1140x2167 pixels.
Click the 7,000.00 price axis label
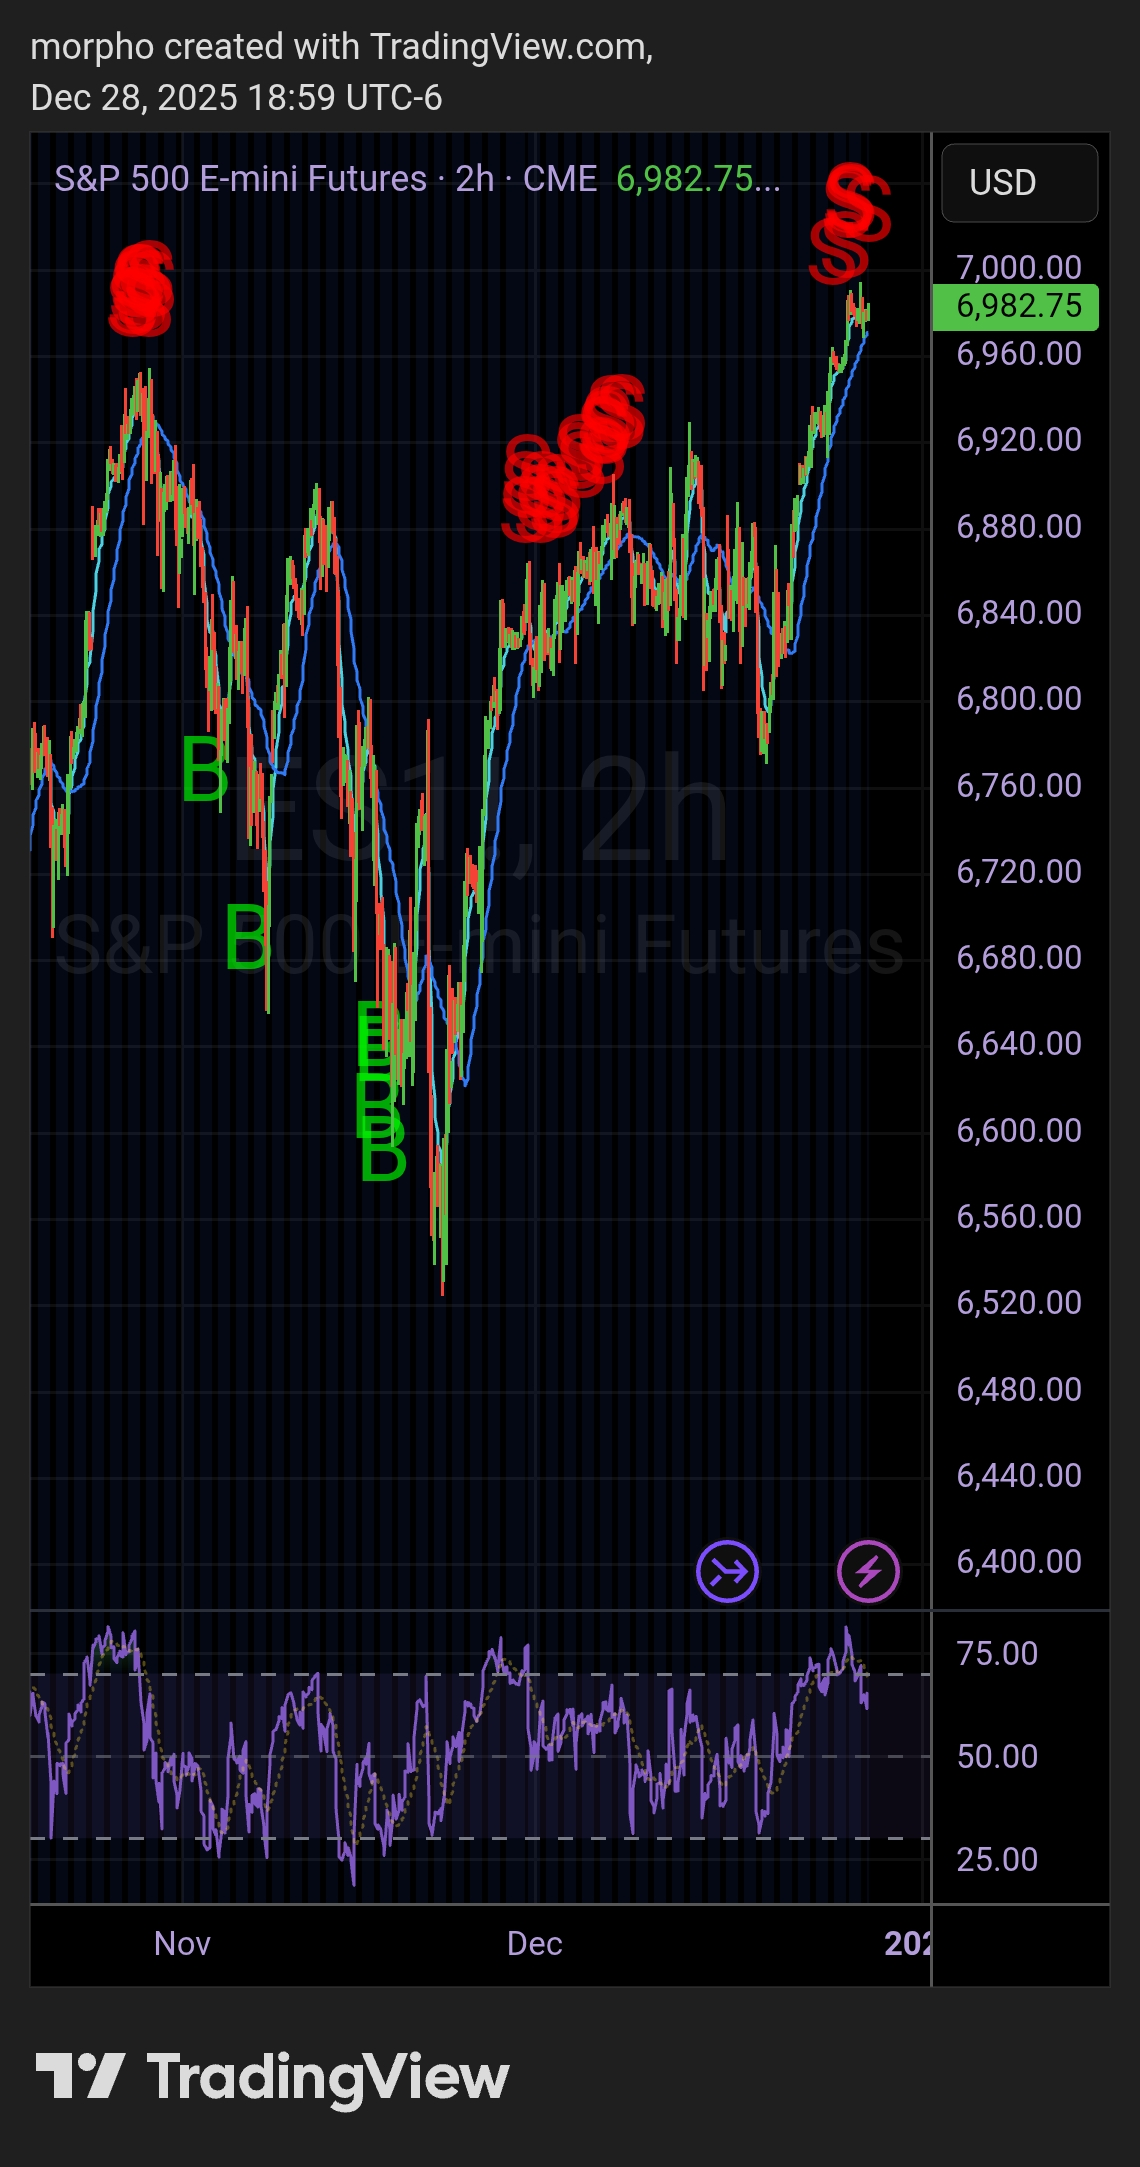1018,267
